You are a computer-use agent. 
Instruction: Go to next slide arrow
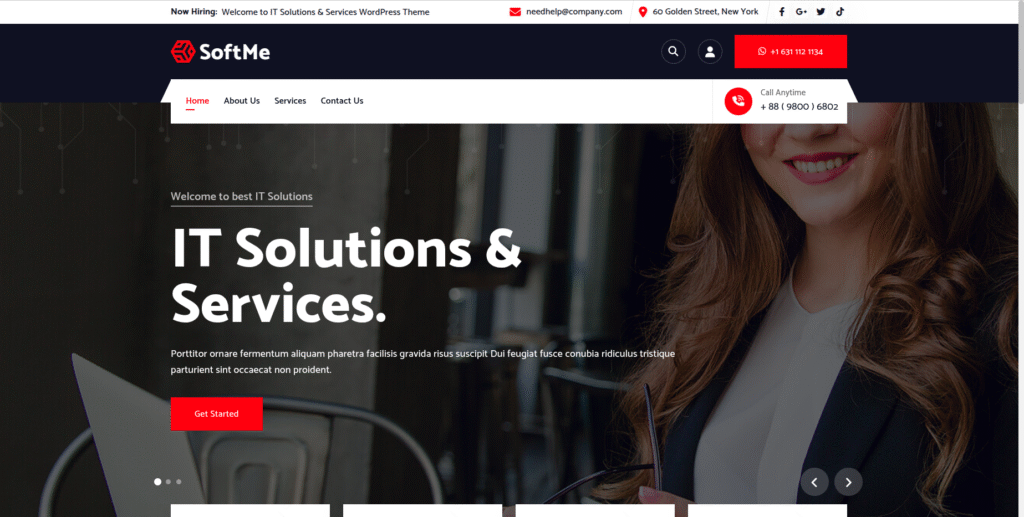point(848,482)
